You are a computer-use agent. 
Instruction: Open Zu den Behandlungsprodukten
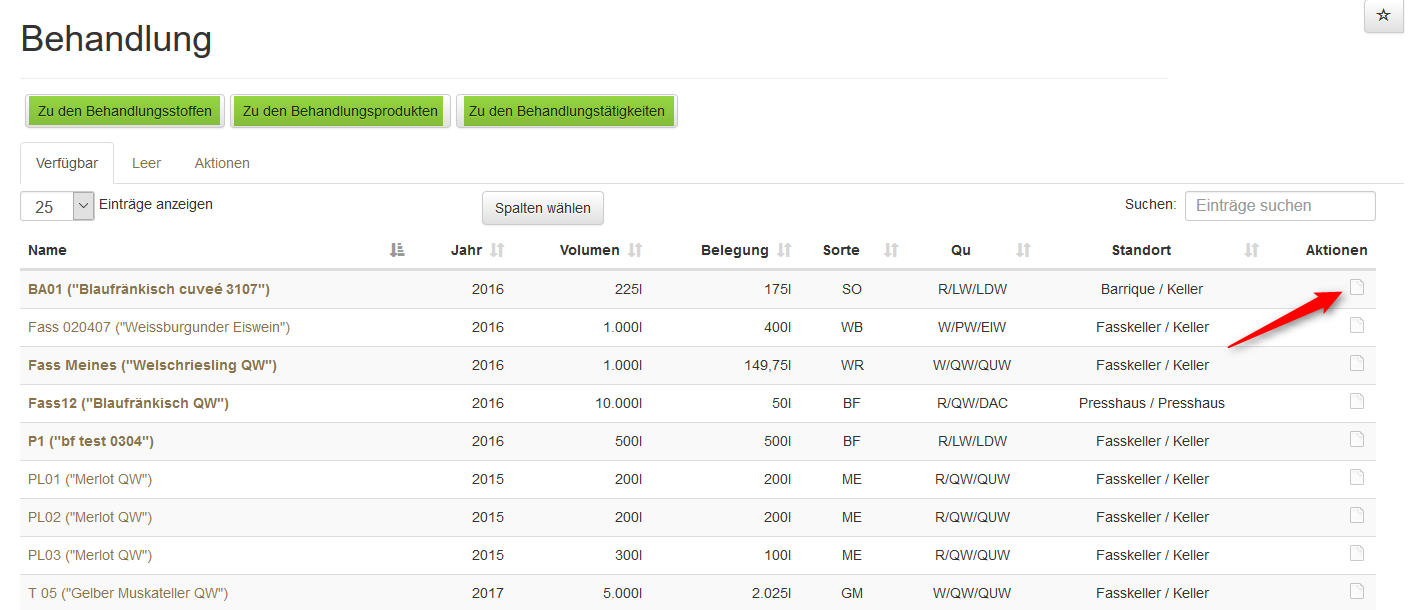(340, 111)
